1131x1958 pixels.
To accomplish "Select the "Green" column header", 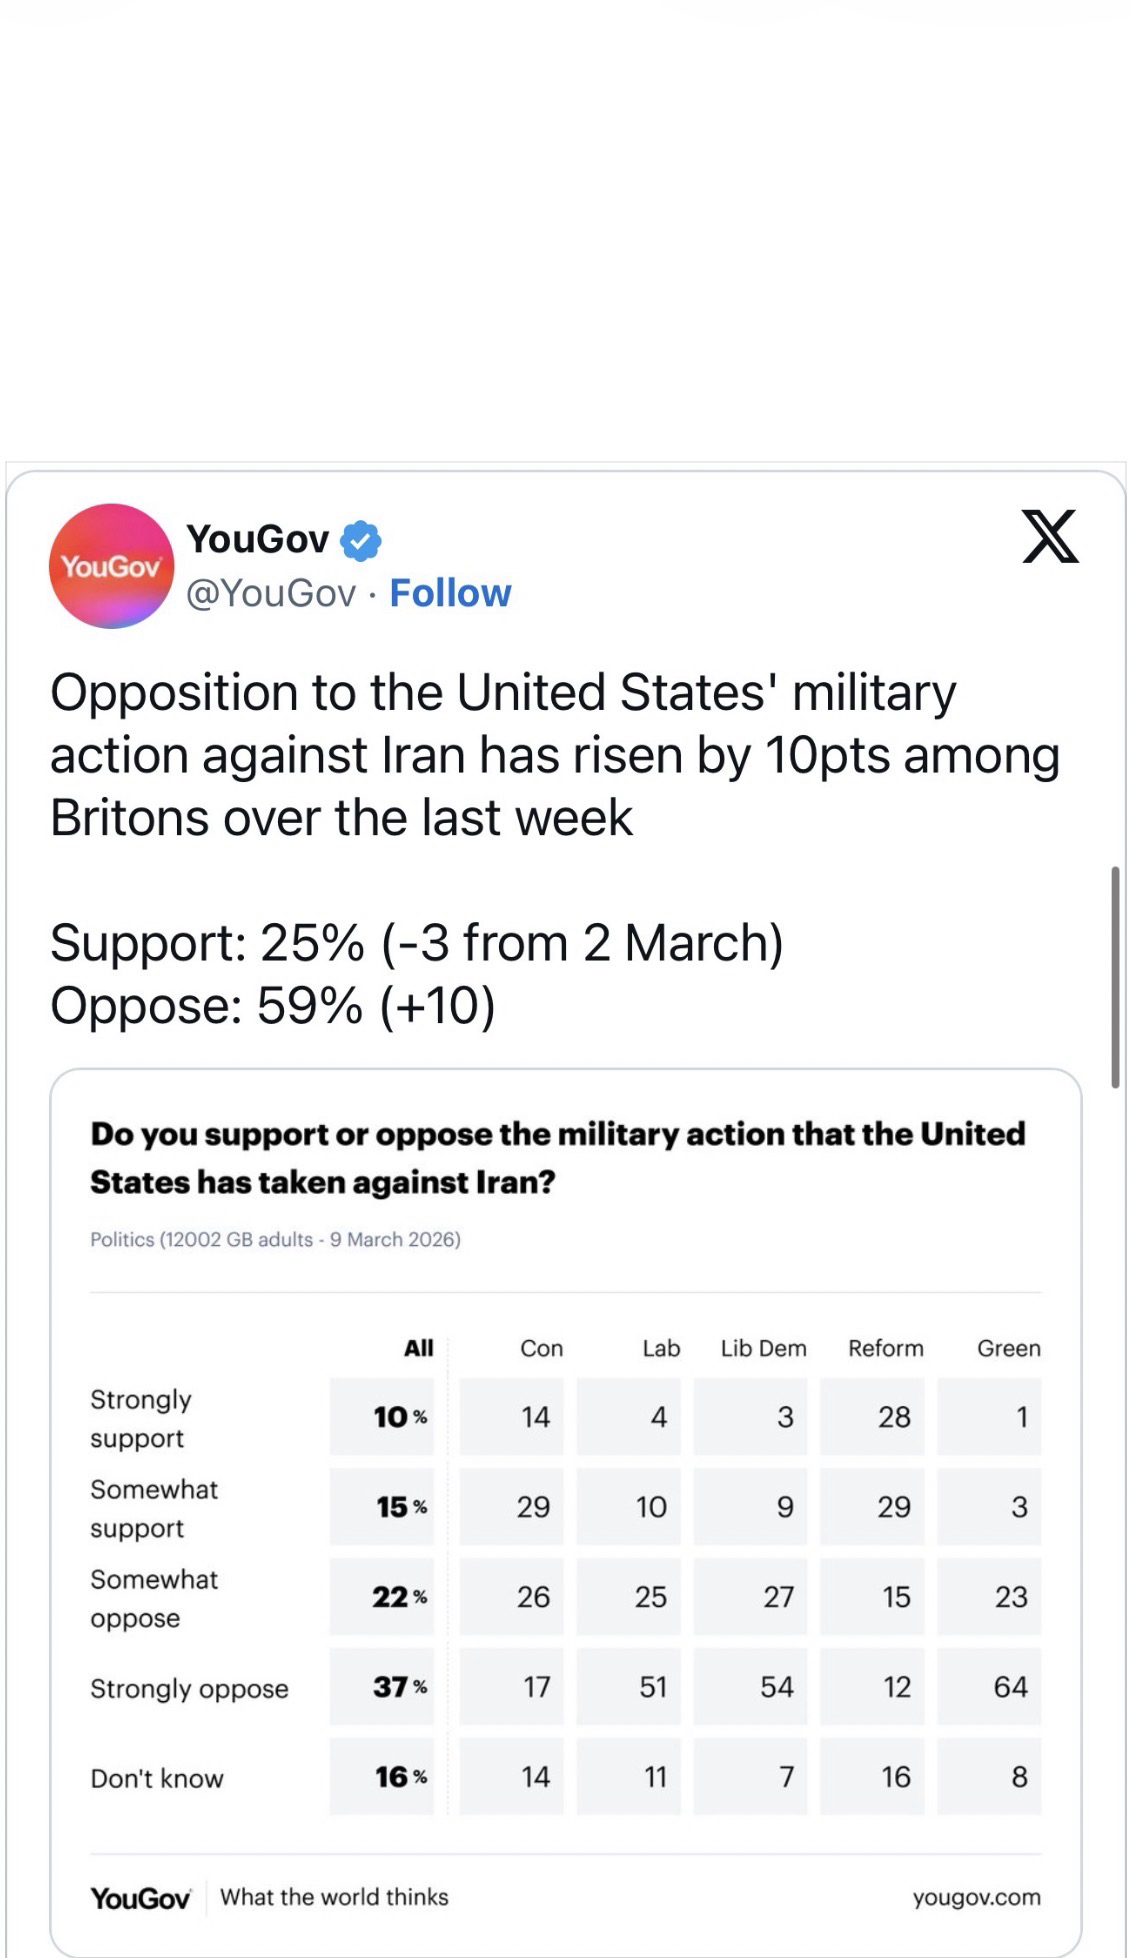I will point(1008,1348).
